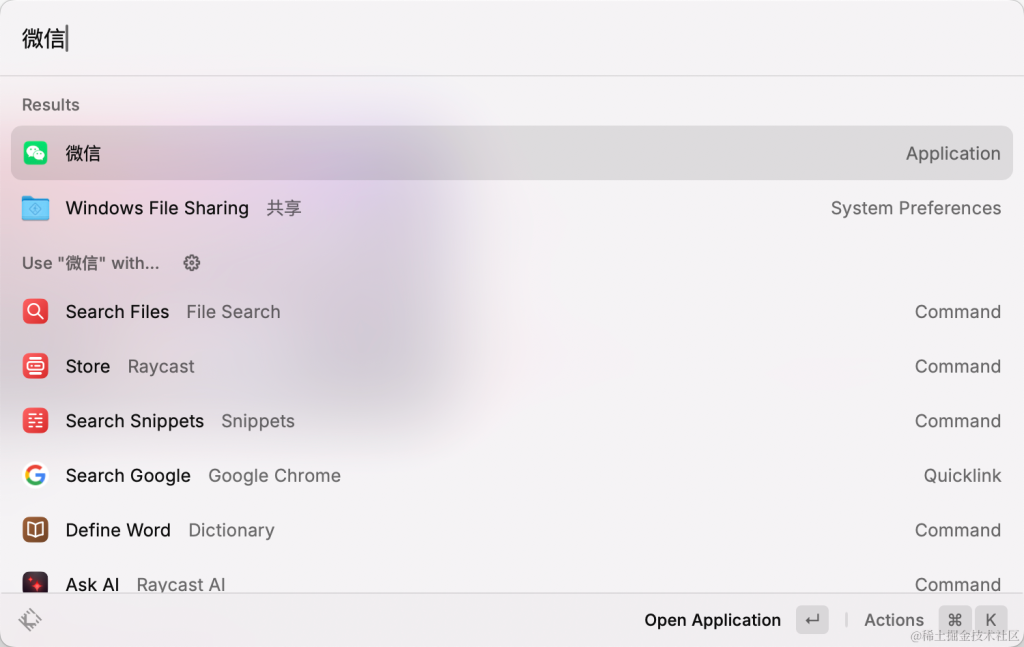Click the Raycast Store icon
The height and width of the screenshot is (647, 1024).
(35, 366)
